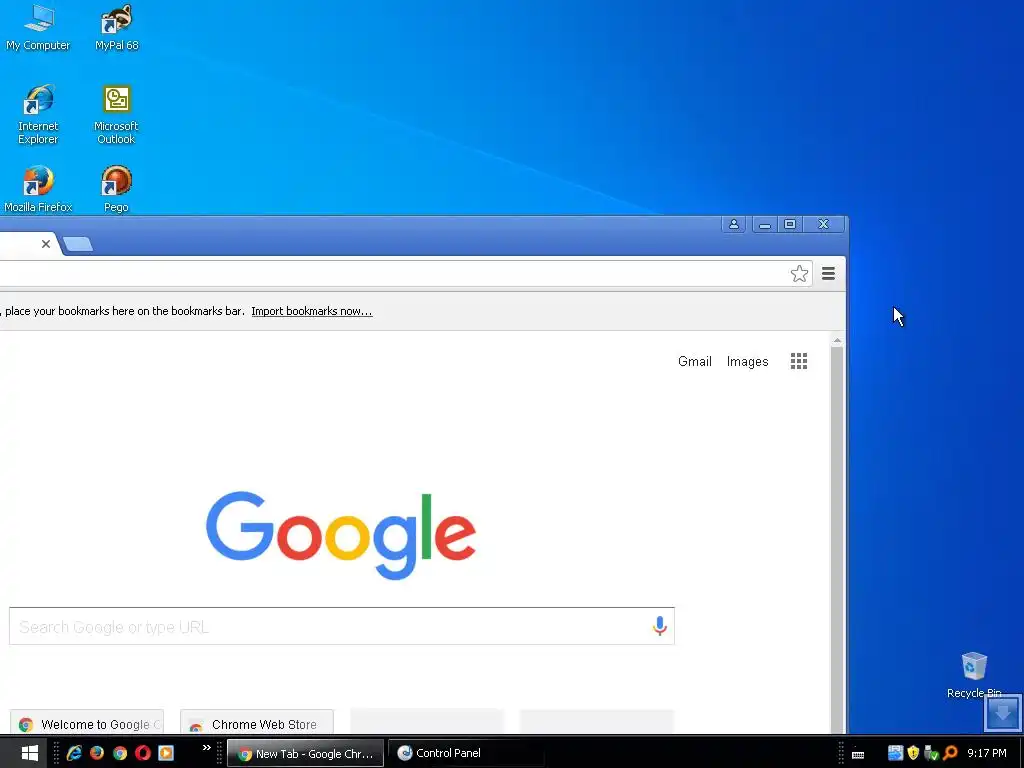
Task: Bookmark this page with the star icon
Action: coord(799,274)
